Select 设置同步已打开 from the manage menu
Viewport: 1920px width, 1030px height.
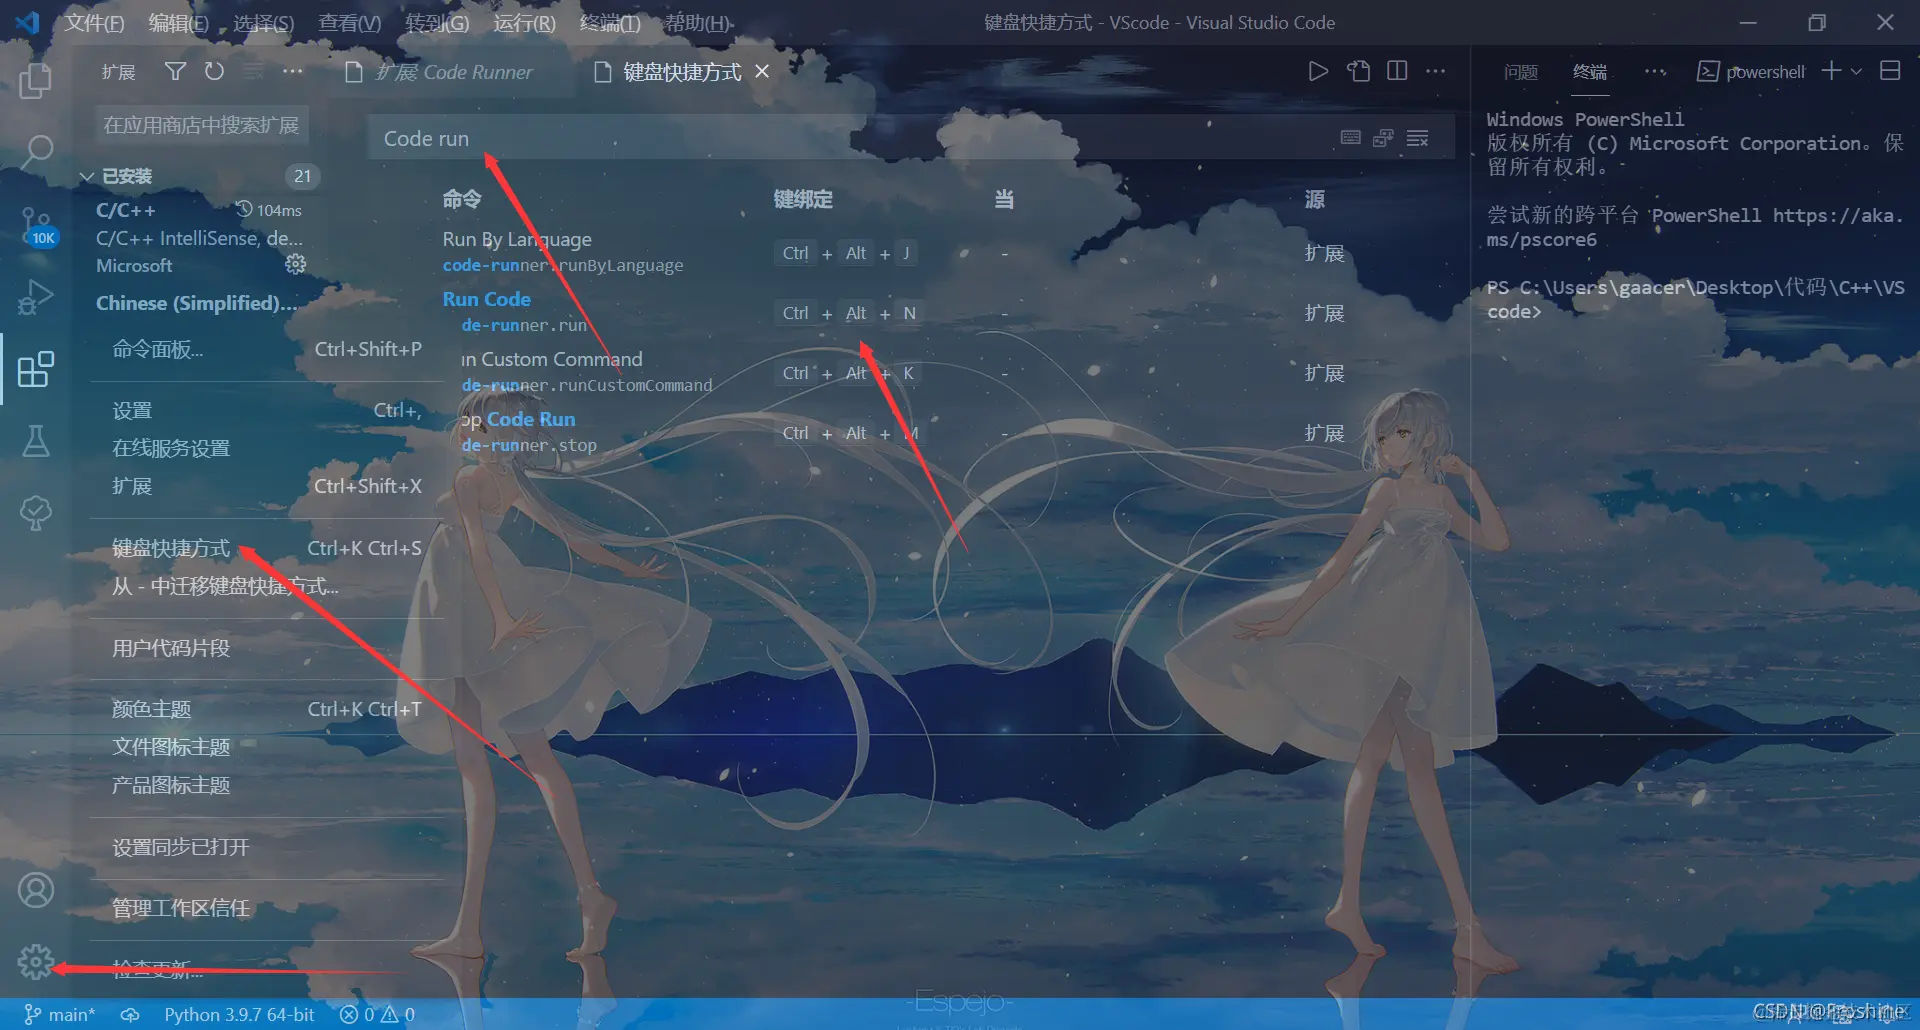(268, 847)
